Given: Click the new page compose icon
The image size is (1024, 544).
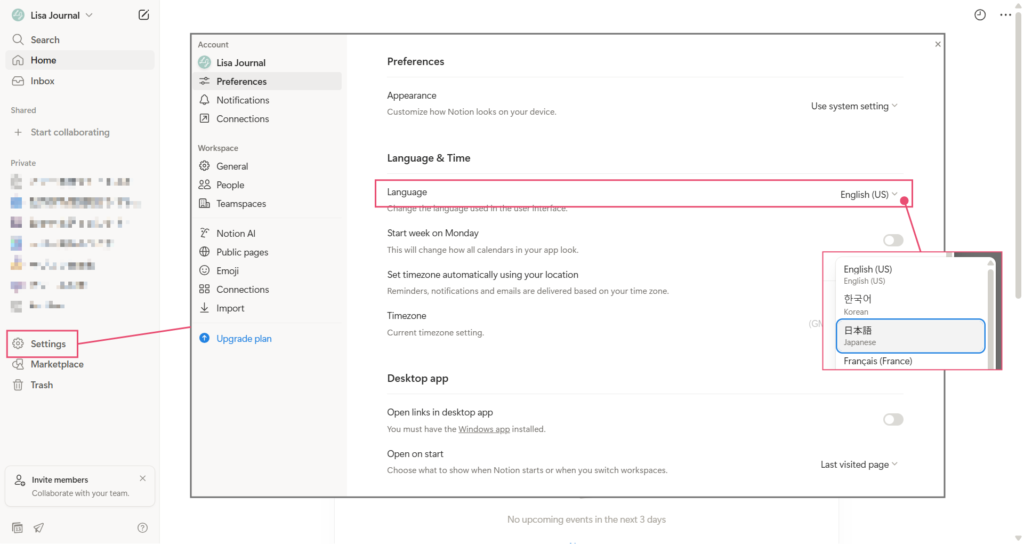Looking at the screenshot, I should pos(144,15).
